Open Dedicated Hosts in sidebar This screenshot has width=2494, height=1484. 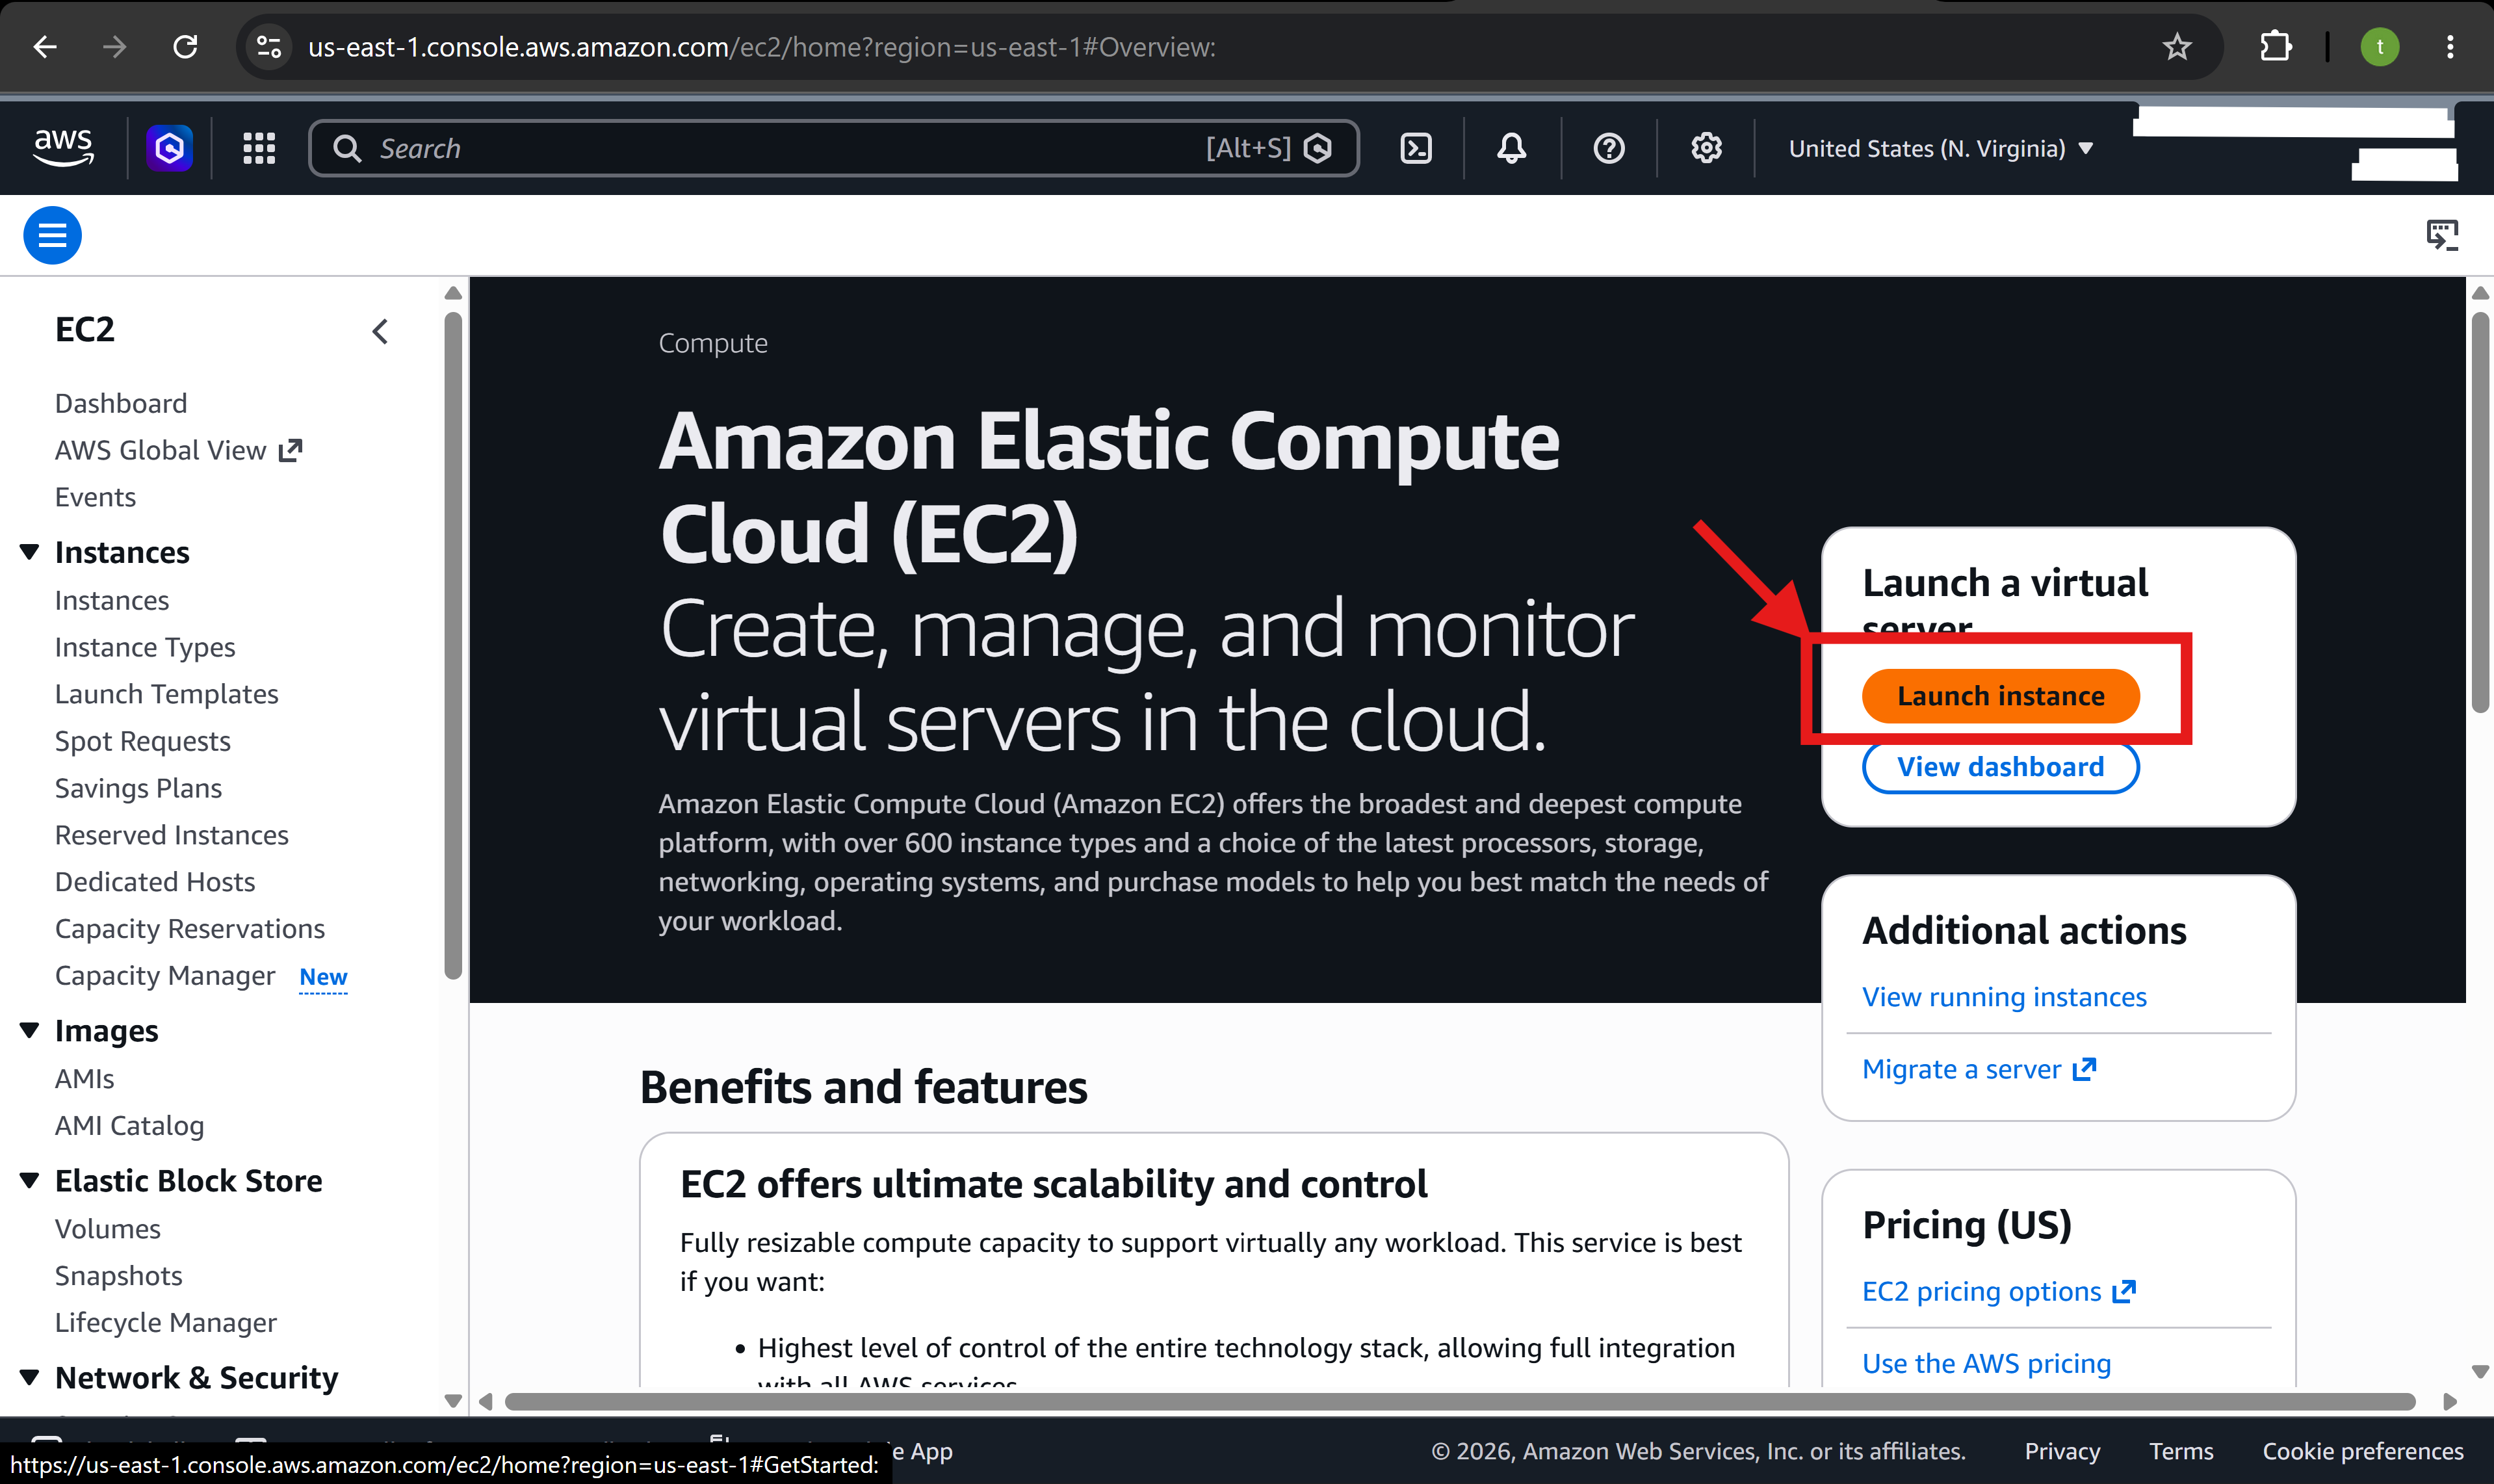(155, 882)
